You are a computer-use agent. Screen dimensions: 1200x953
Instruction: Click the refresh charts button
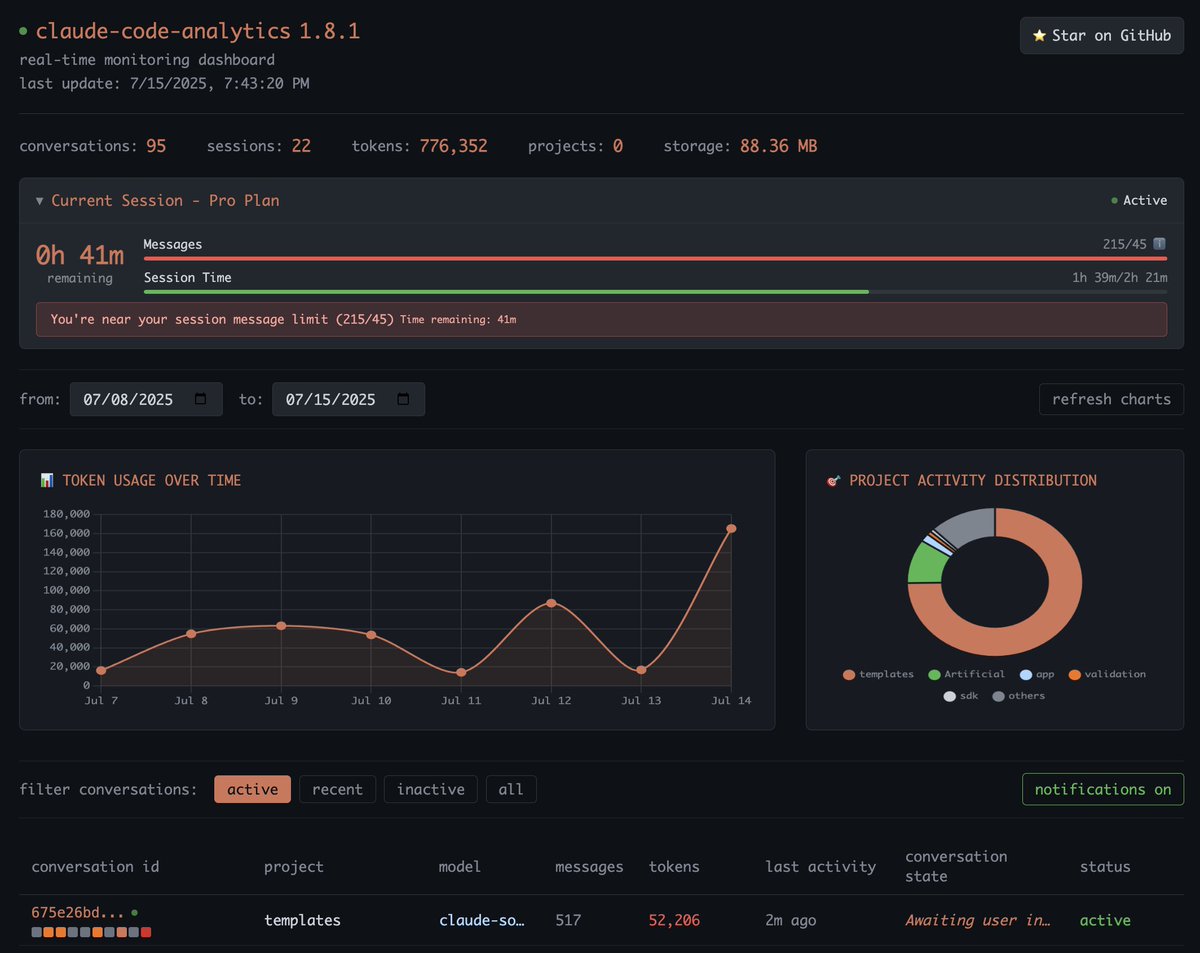coord(1111,399)
